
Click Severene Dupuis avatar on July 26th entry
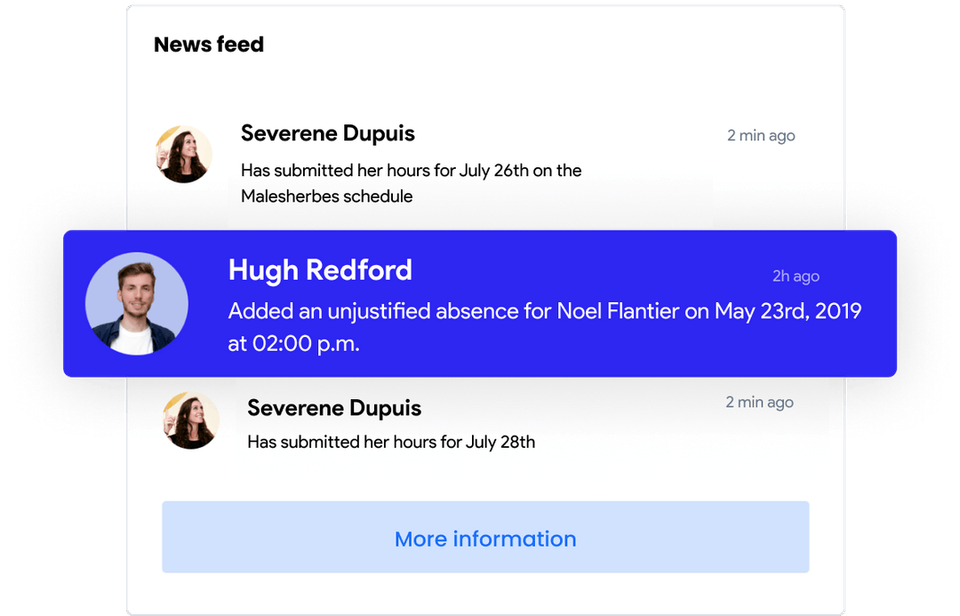(x=184, y=154)
